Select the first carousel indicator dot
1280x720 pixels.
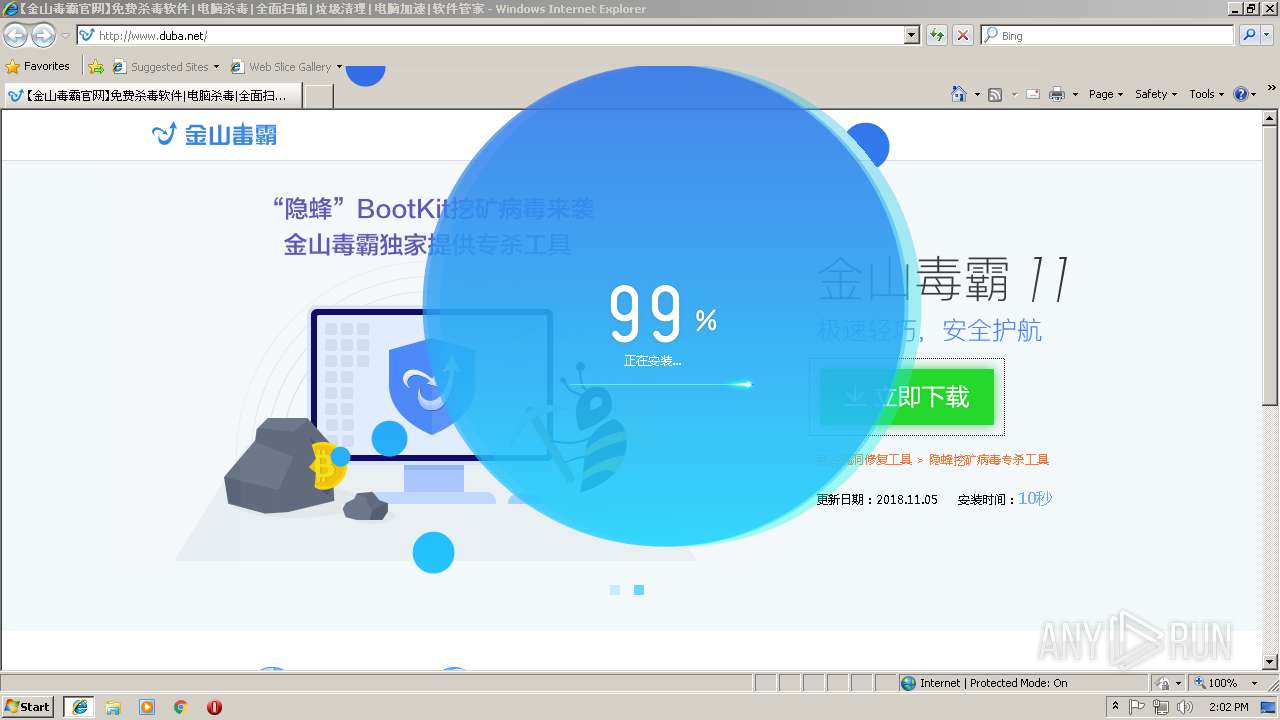[x=615, y=590]
